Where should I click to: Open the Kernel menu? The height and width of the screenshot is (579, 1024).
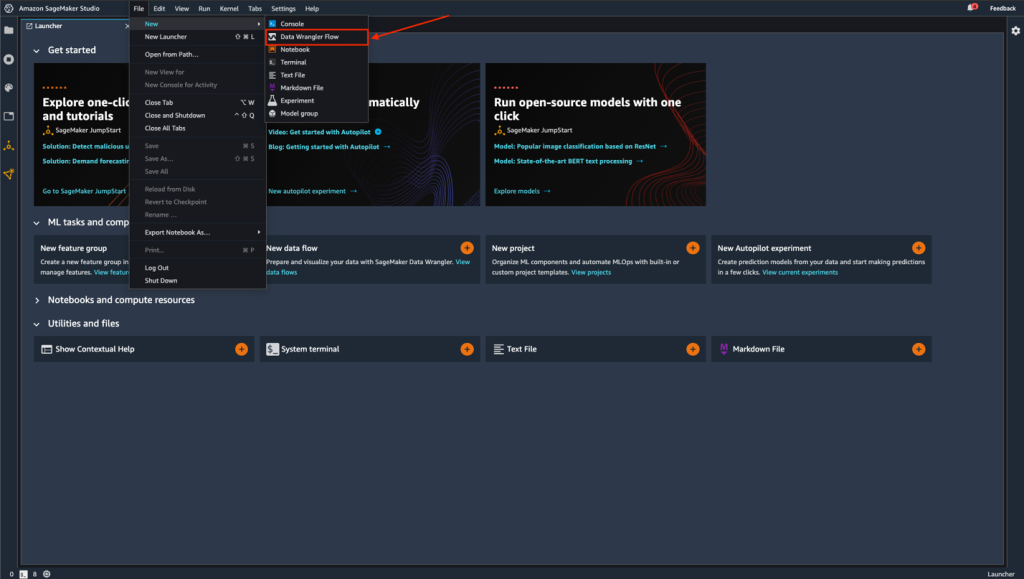(x=229, y=8)
